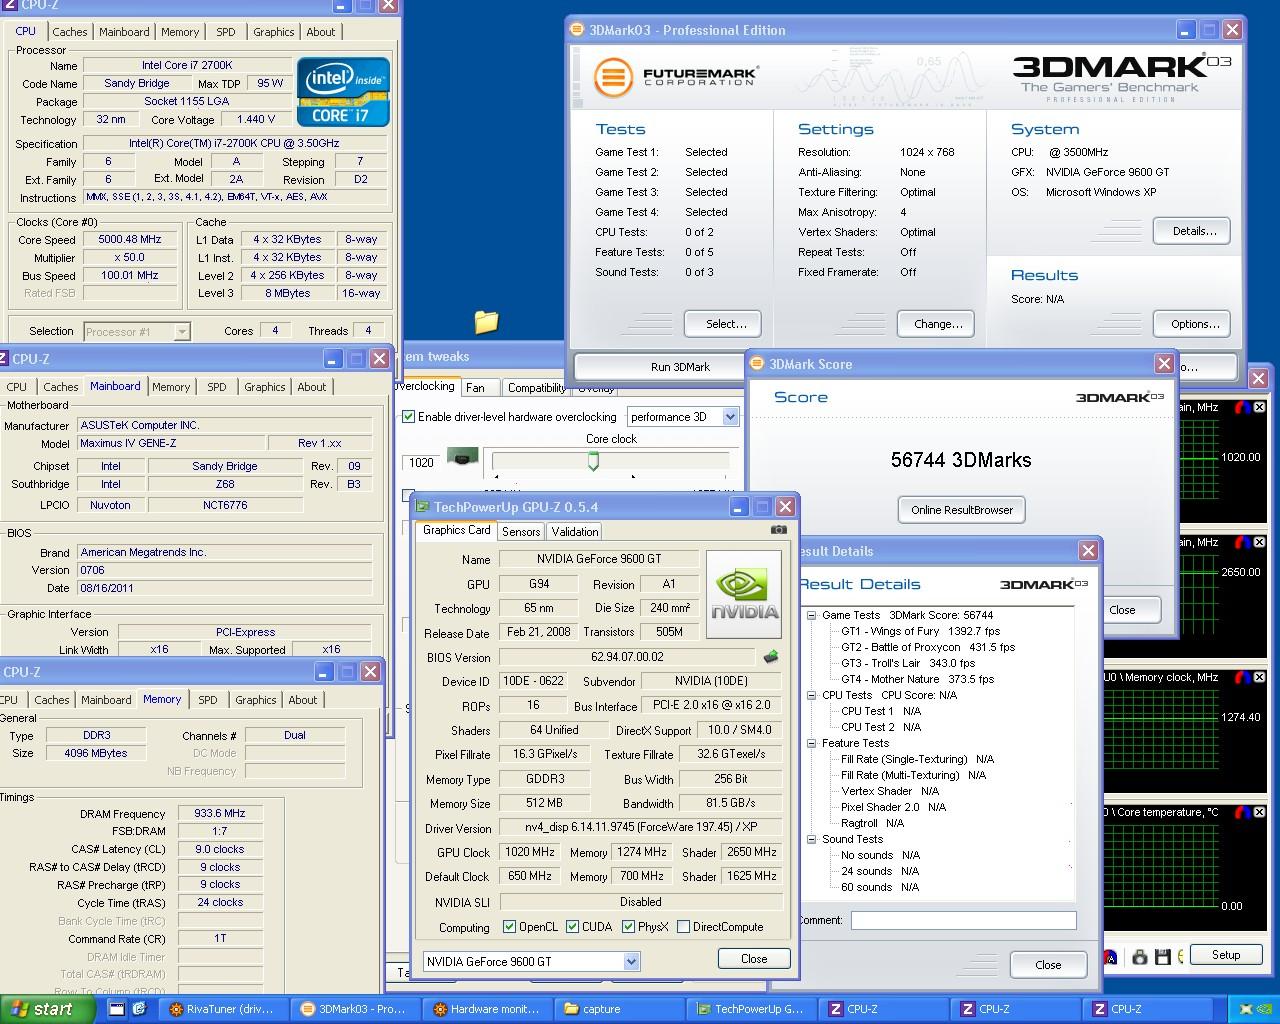1280x1024 pixels.
Task: Click the GPU-Z screenshot camera icon
Action: [x=779, y=530]
